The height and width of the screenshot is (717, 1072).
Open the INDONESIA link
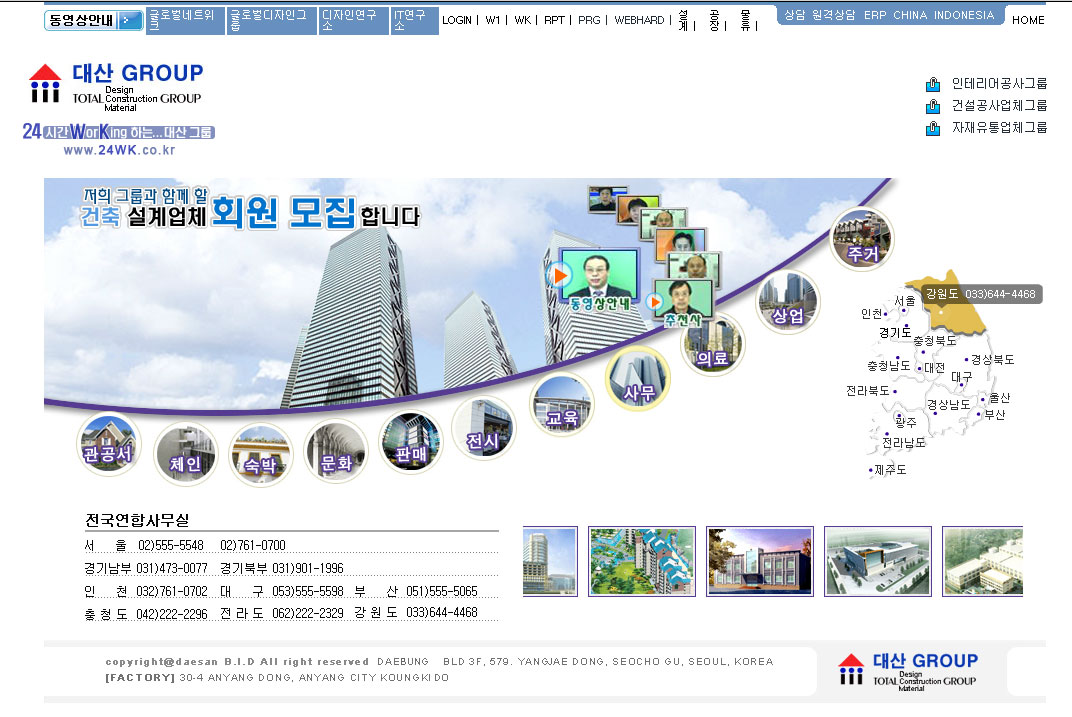(x=964, y=15)
